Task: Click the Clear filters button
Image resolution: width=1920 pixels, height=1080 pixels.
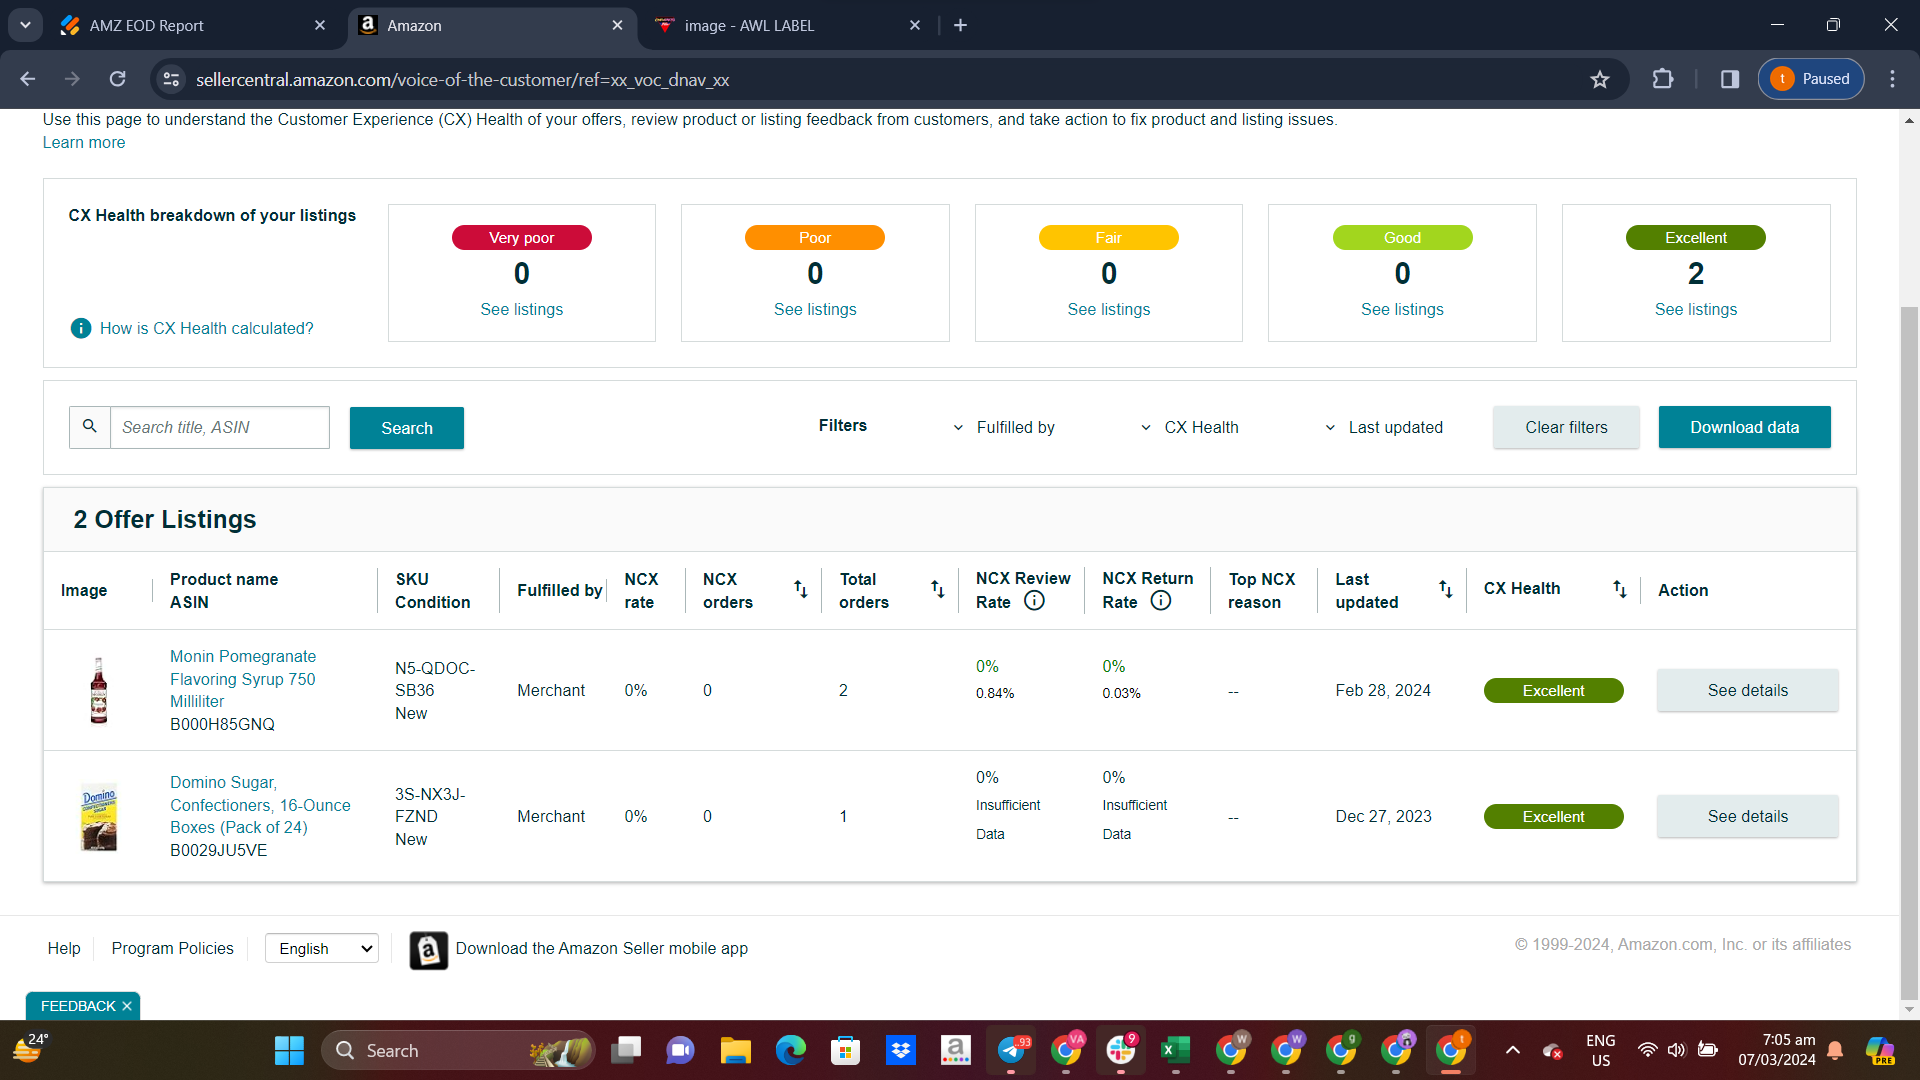Action: pos(1566,427)
